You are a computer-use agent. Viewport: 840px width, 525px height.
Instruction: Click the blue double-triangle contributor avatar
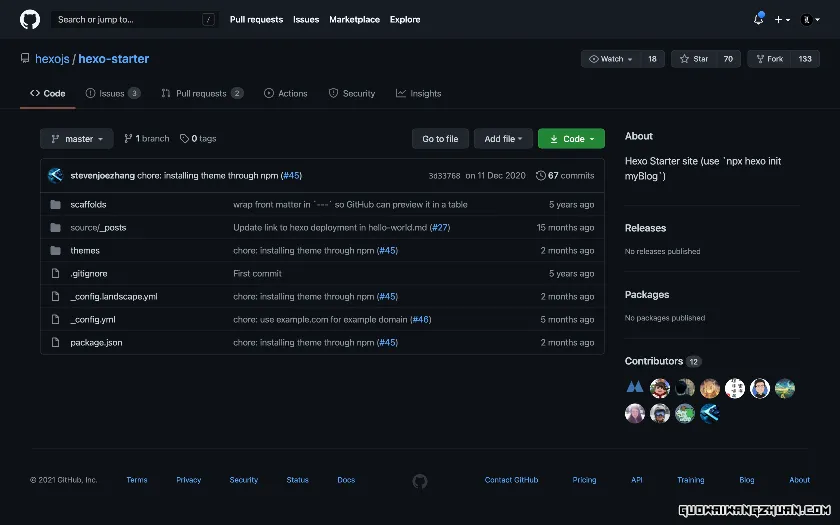[635, 388]
